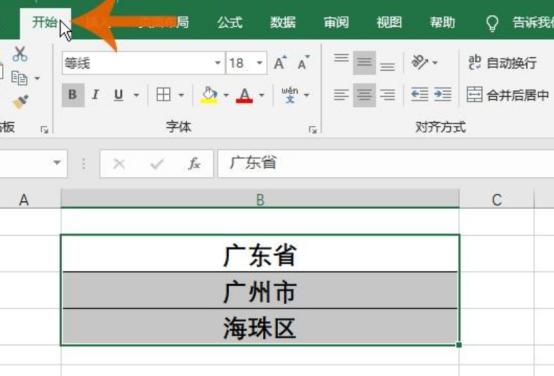The width and height of the screenshot is (554, 376).
Task: Toggle Bold formatting
Action: (x=73, y=95)
